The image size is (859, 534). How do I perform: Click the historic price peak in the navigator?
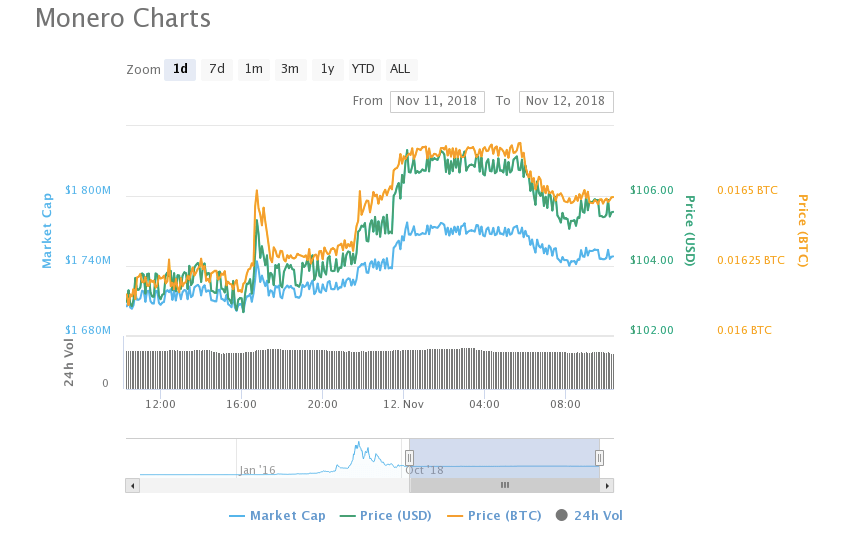[357, 443]
